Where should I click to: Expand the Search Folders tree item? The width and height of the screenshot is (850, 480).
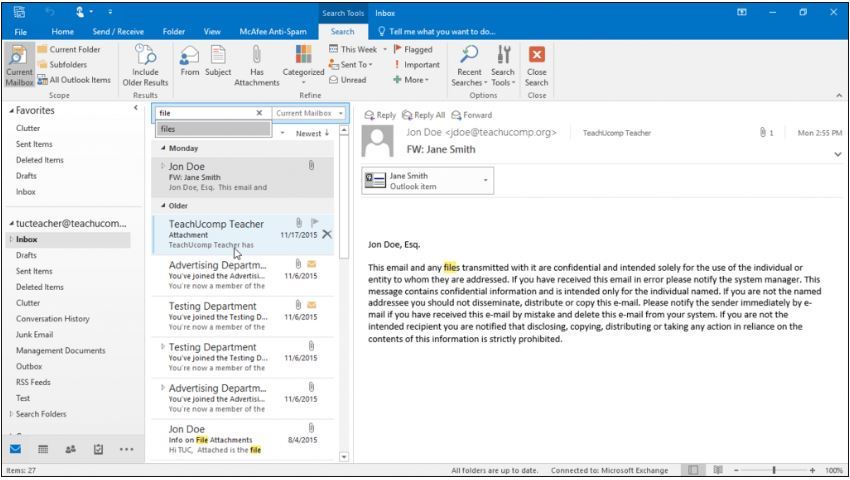point(11,414)
